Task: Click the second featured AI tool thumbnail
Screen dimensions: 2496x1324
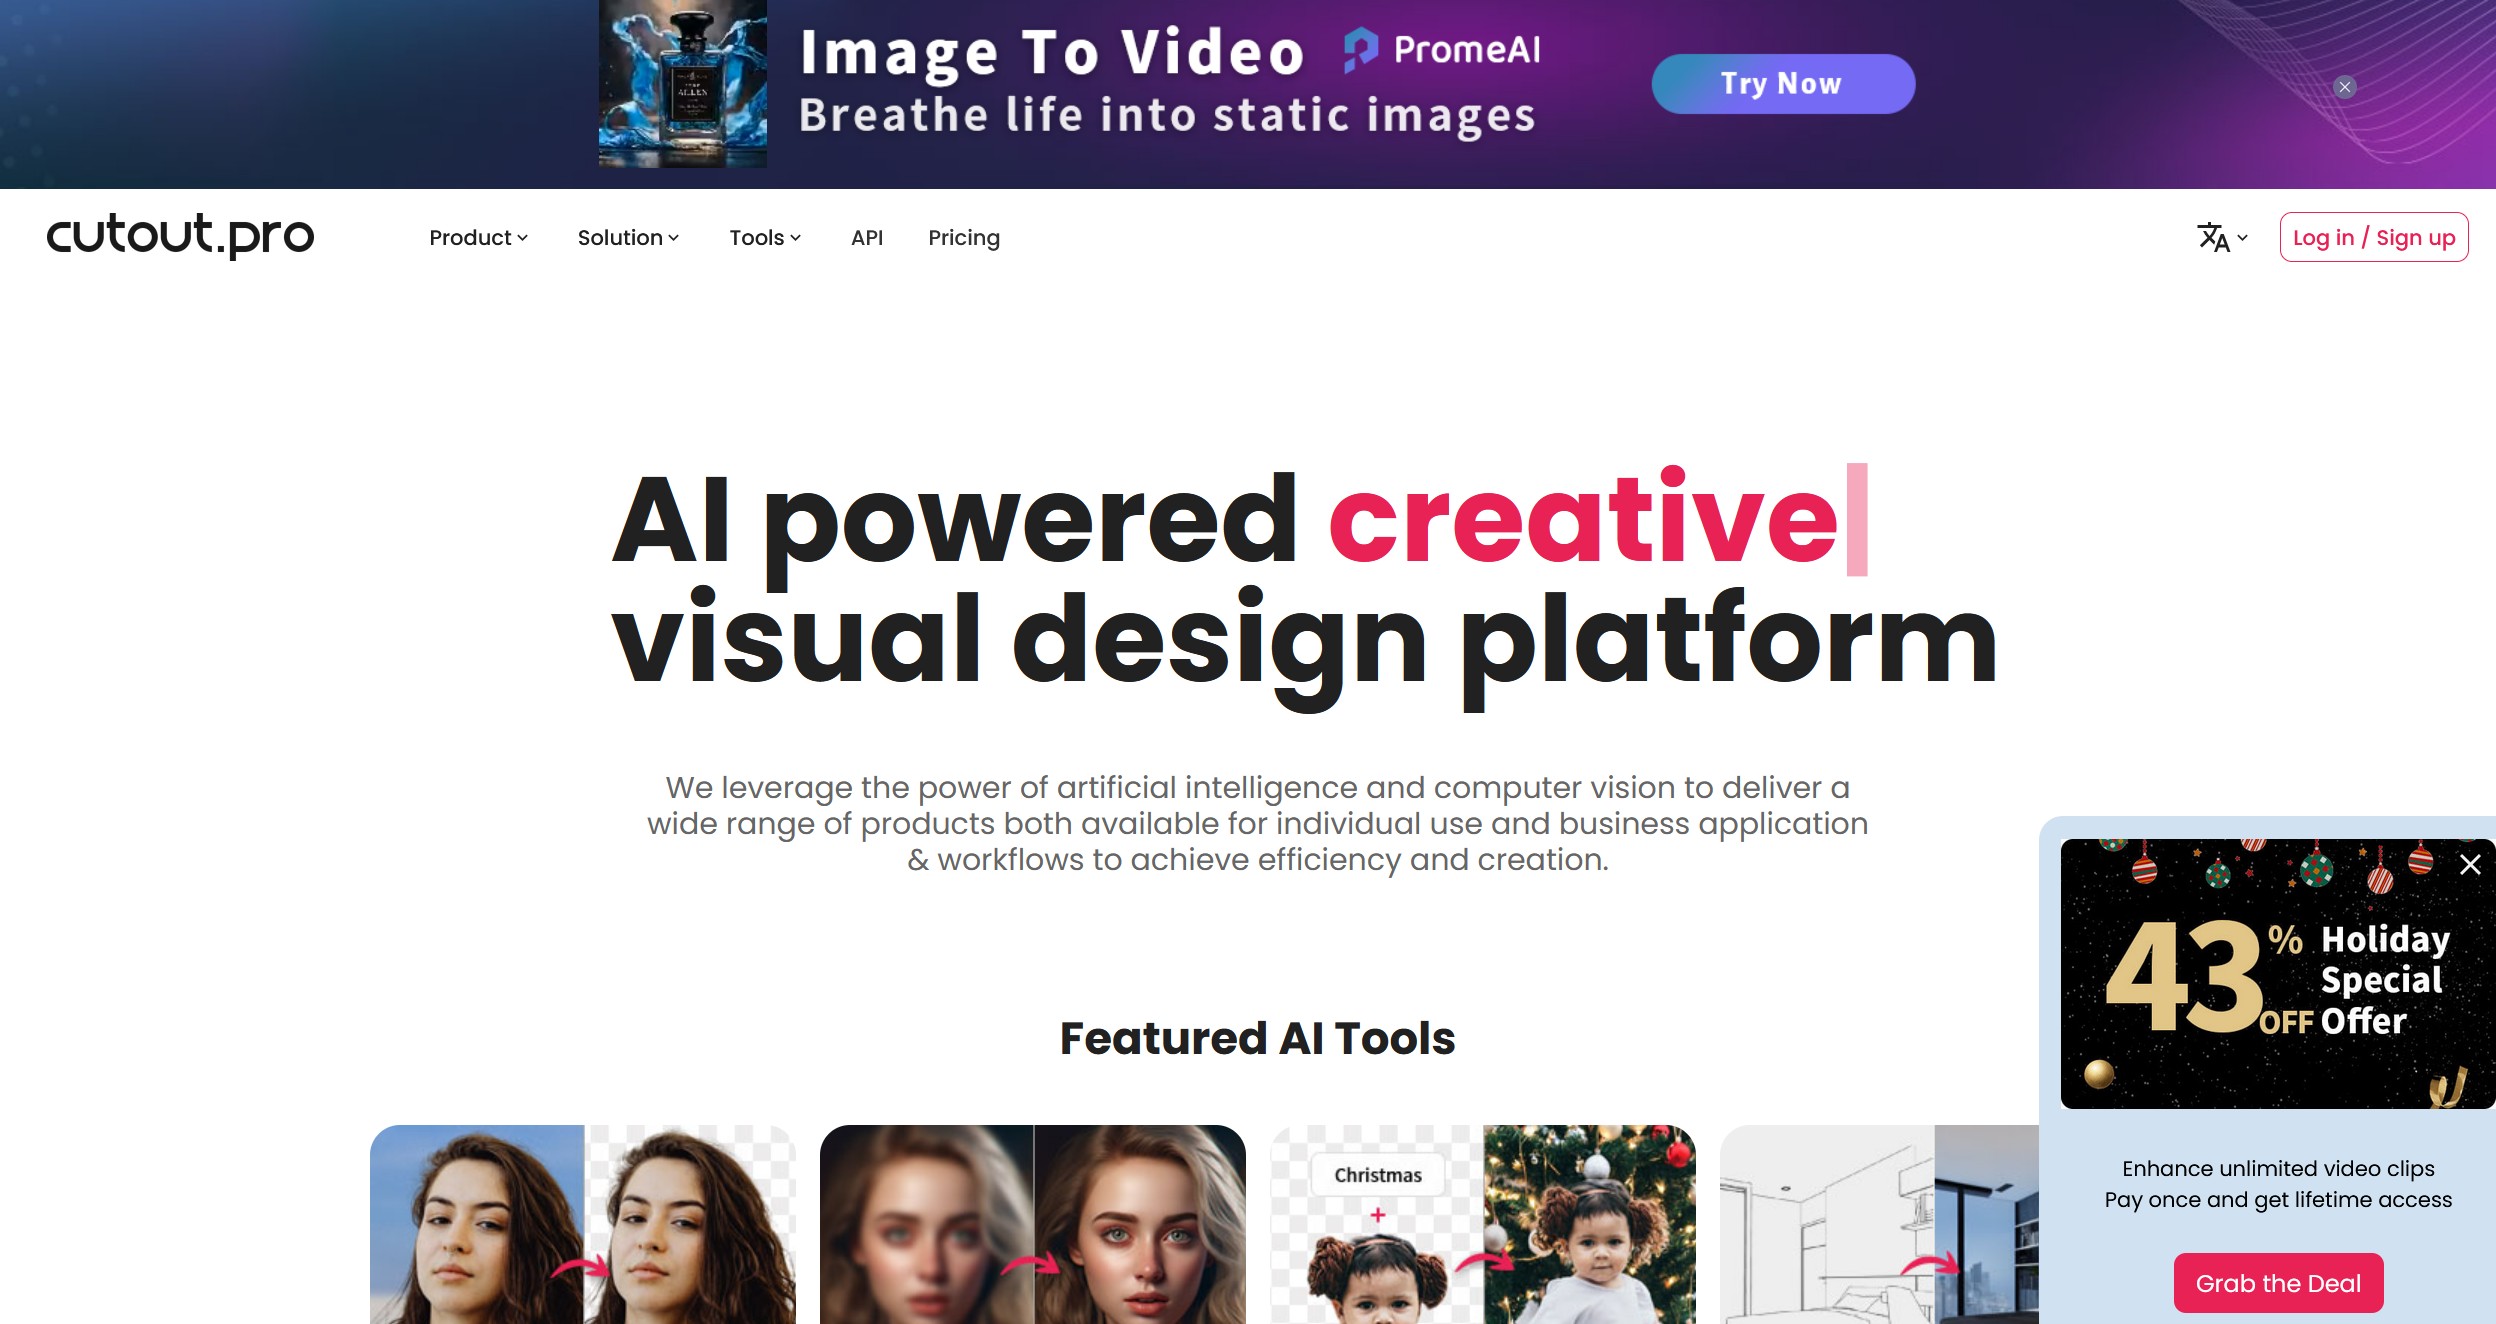Action: [1033, 1222]
